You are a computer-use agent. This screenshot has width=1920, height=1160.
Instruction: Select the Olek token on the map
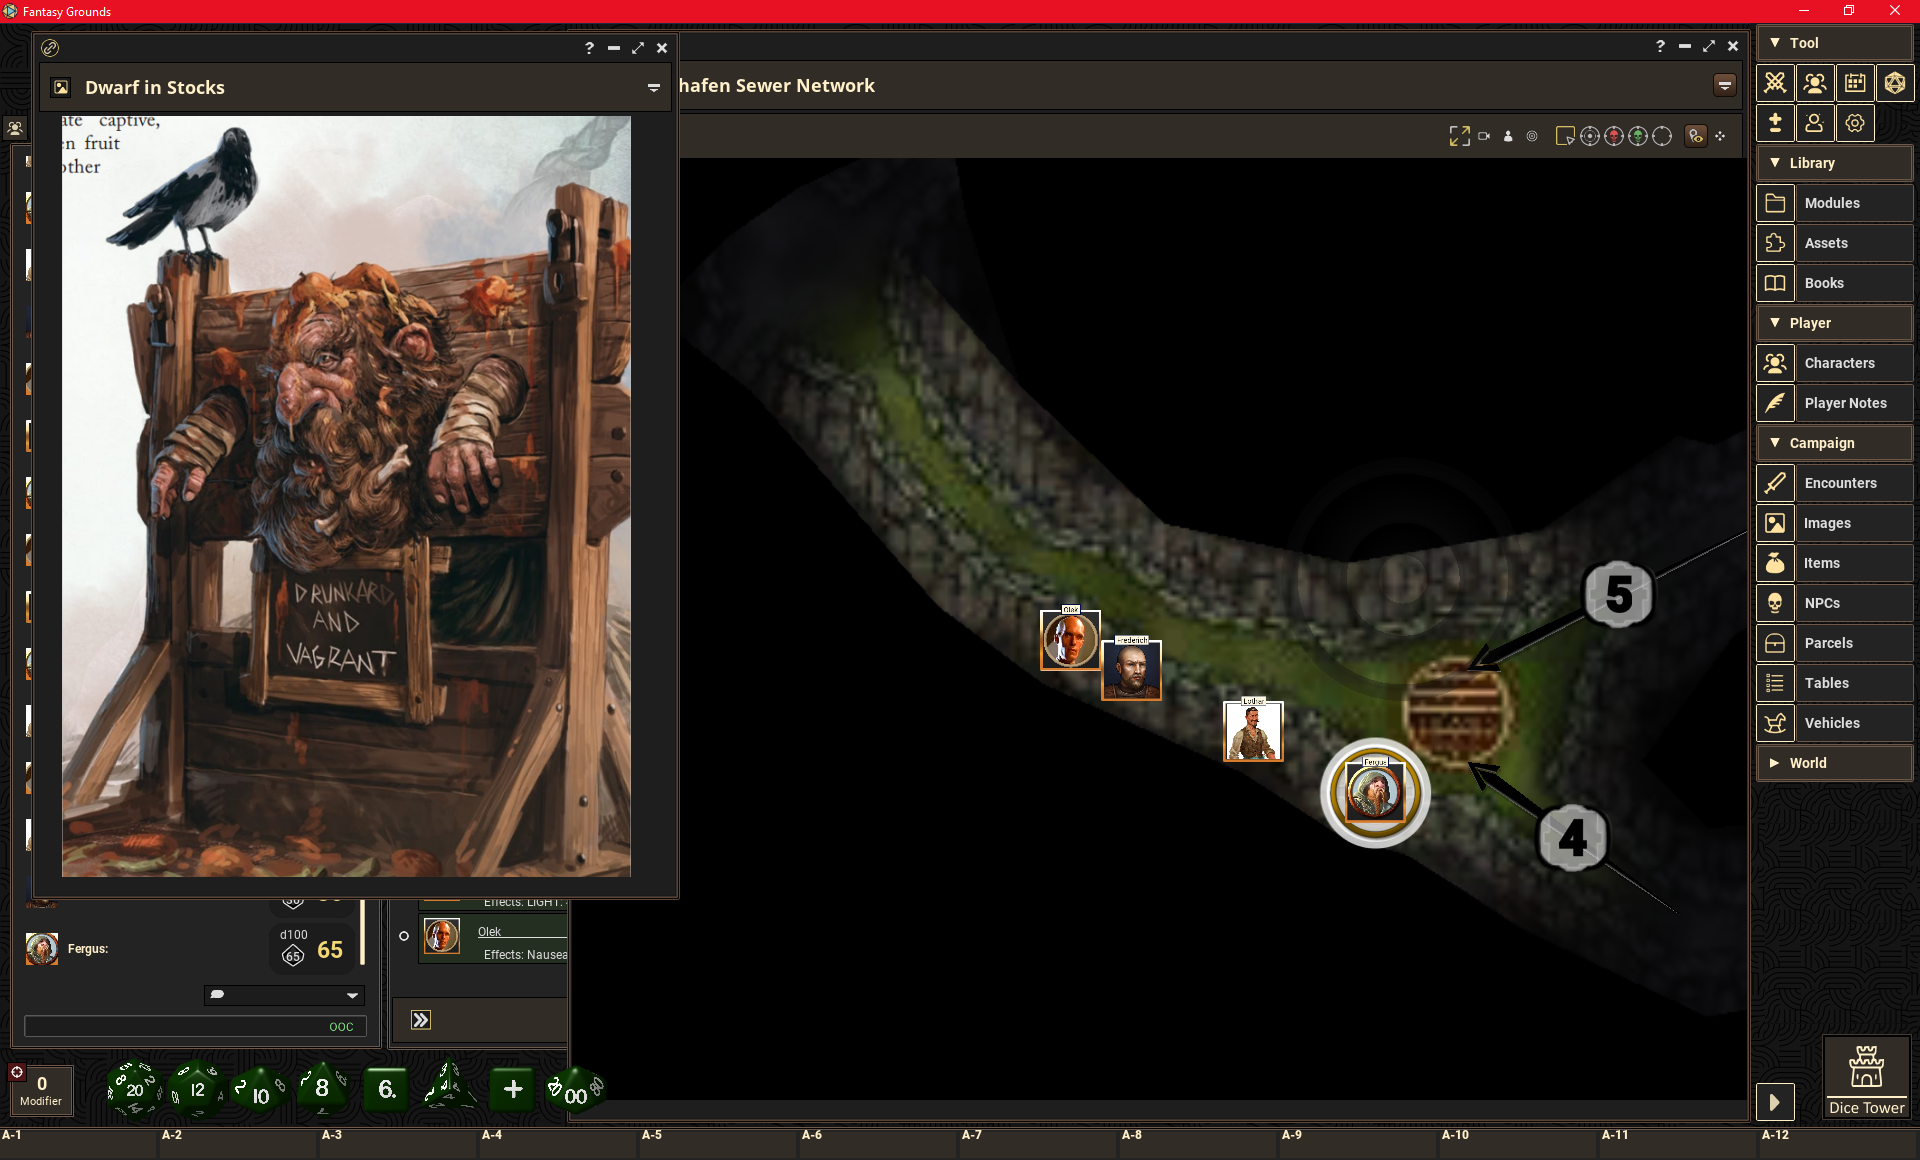click(1070, 640)
